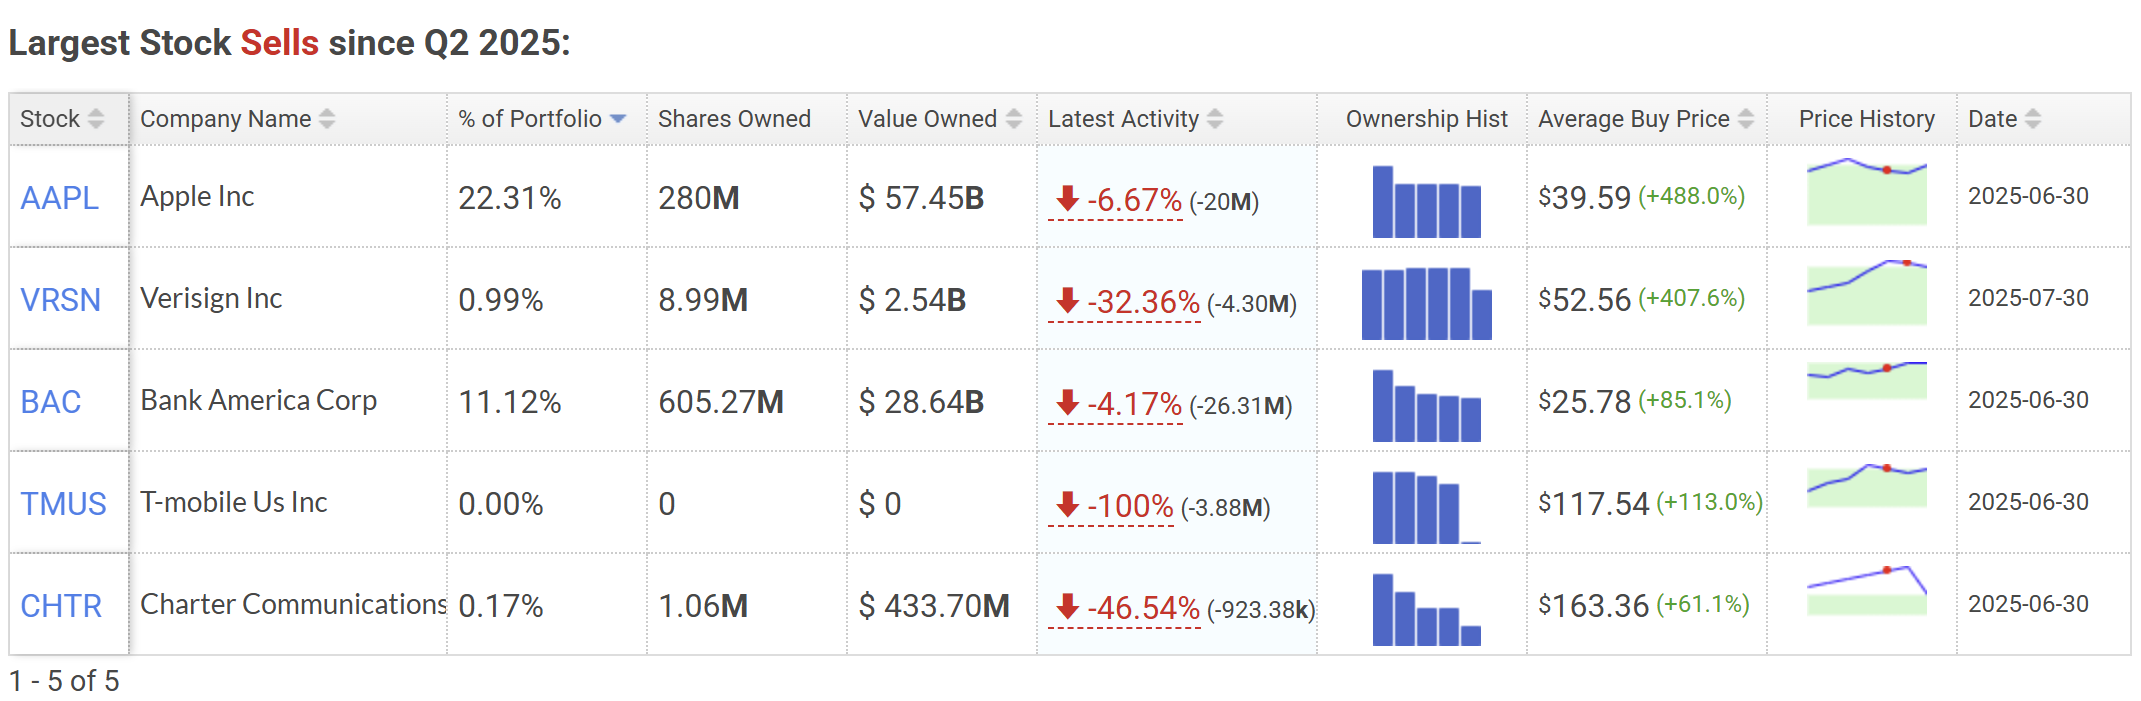Screen dimensions: 2141x701
Task: Click the $117.54 average buy price
Action: (x=1593, y=504)
